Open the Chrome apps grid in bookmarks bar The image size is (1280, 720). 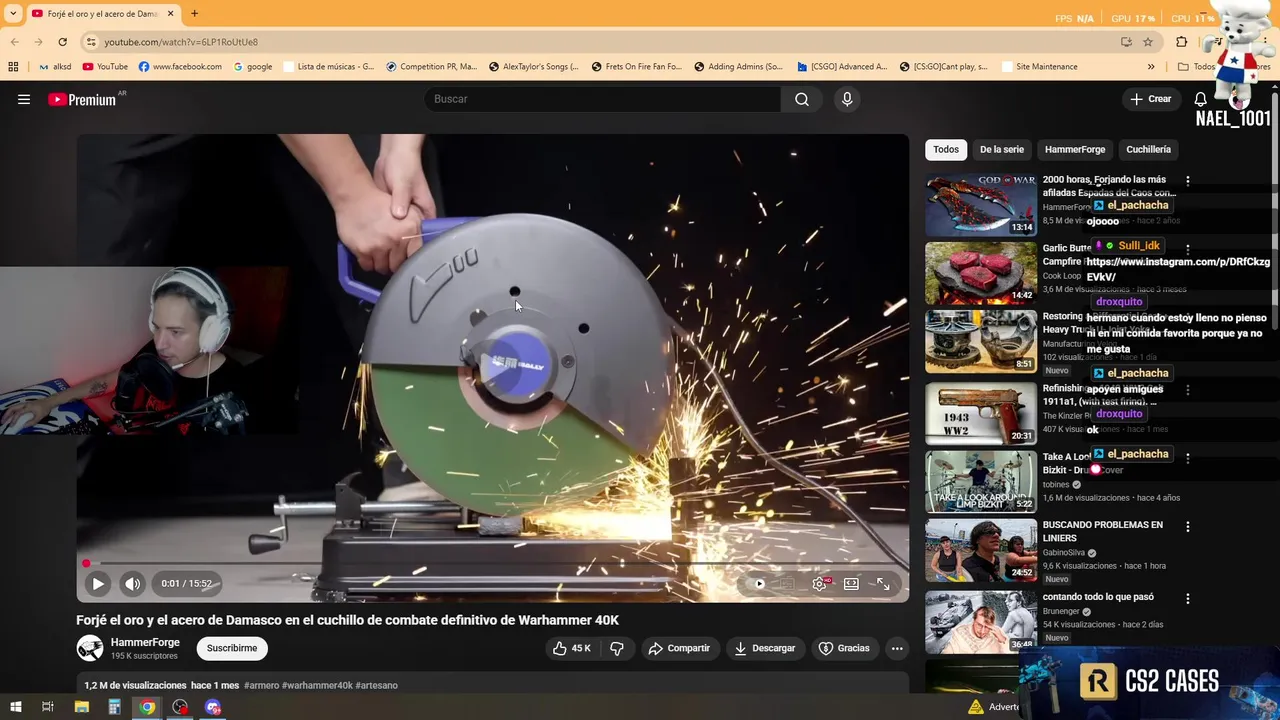[x=13, y=67]
